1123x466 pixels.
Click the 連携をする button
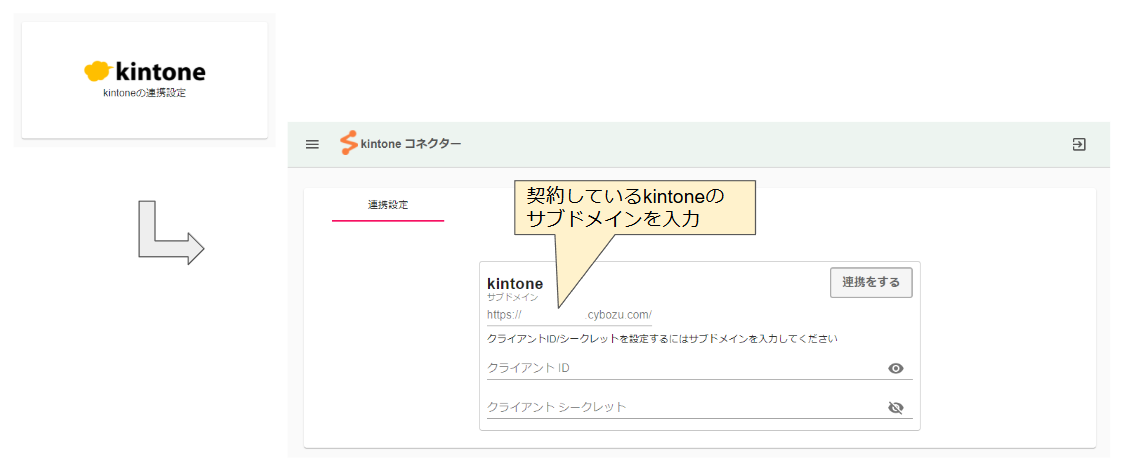pos(871,282)
